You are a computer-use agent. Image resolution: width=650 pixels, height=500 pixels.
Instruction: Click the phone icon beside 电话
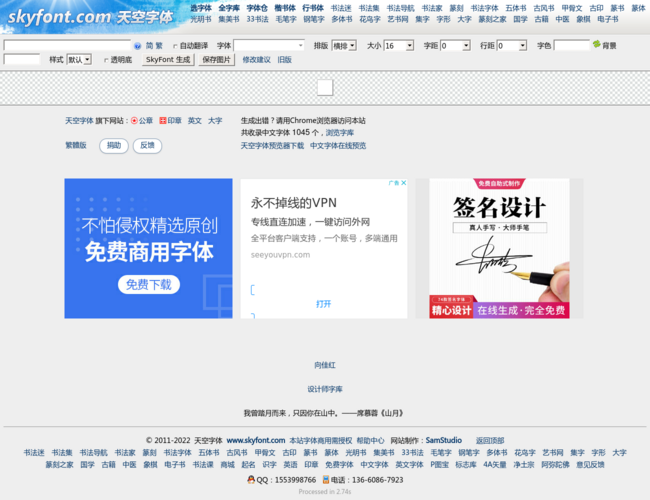coord(326,480)
